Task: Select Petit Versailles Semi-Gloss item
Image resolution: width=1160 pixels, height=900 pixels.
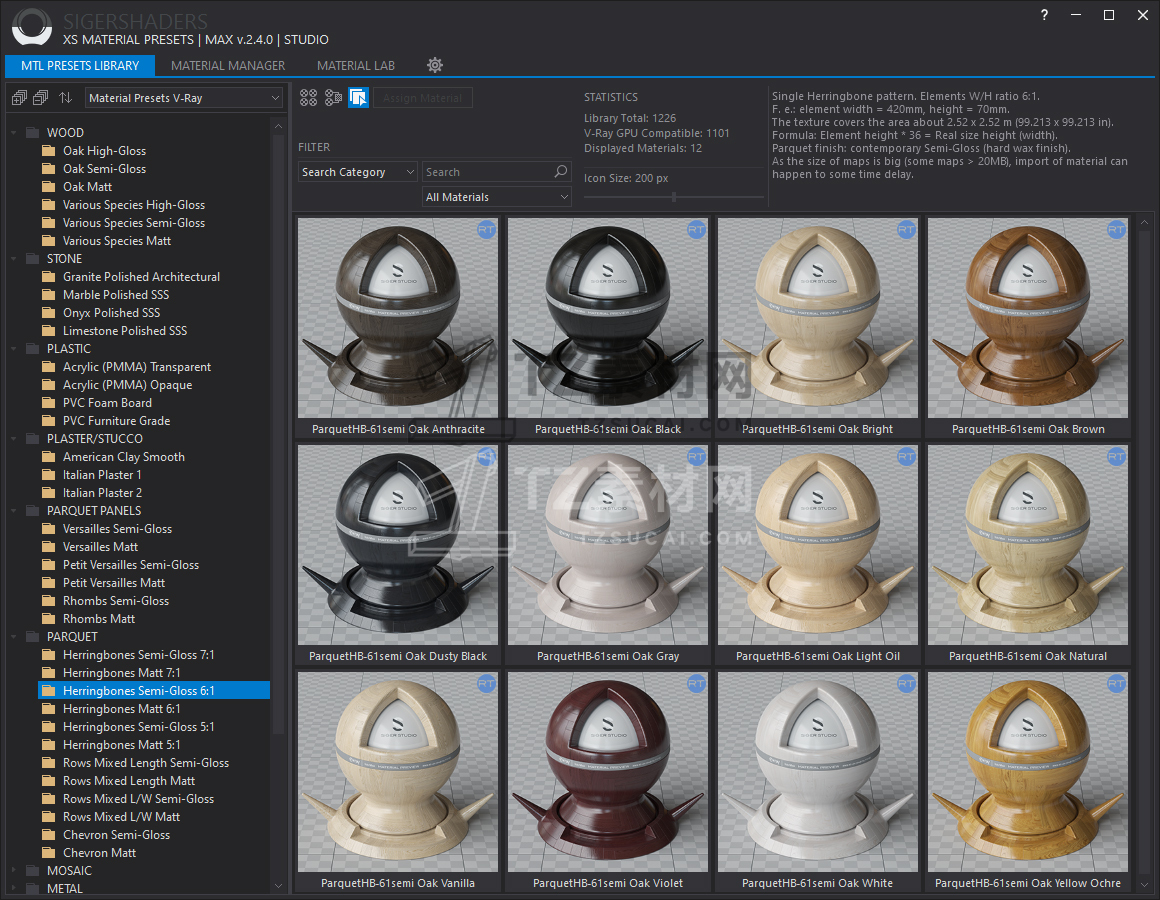Action: [x=131, y=565]
